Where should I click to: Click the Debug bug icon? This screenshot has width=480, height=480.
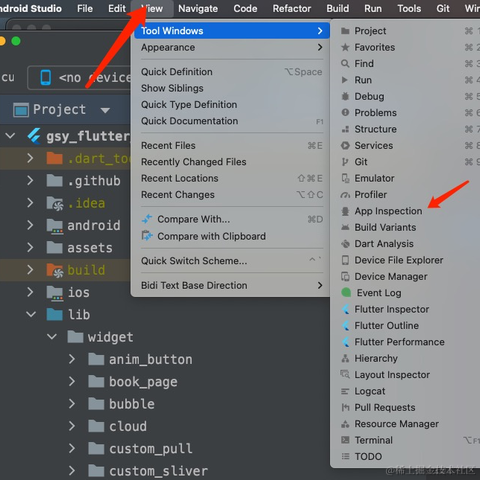345,96
